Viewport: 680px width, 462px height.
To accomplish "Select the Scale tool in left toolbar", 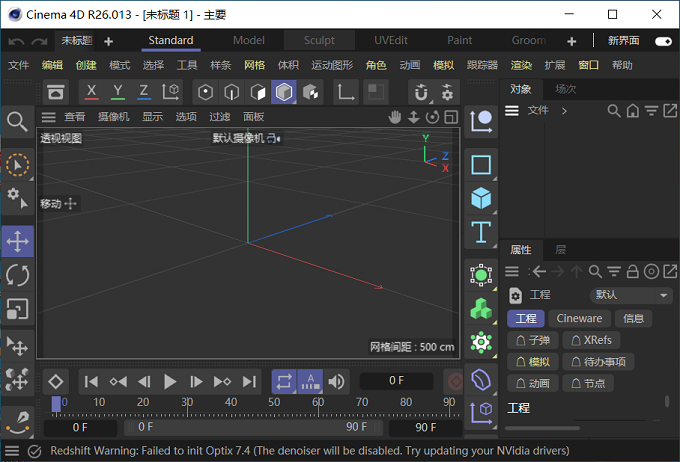I will click(17, 308).
